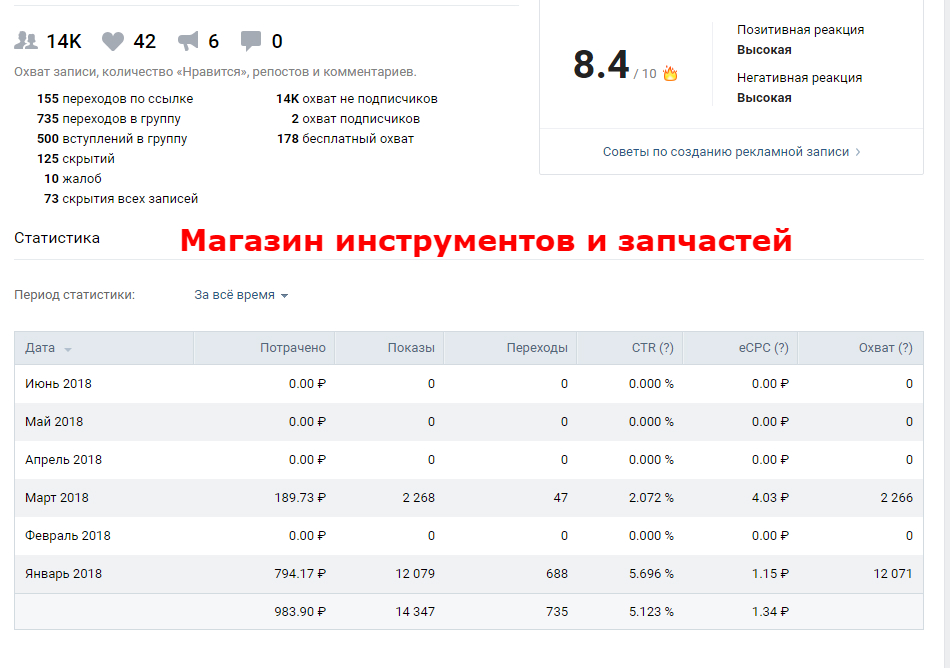Screen dimensions: 950x668
Task: Click the Переходы column header
Action: pos(536,348)
